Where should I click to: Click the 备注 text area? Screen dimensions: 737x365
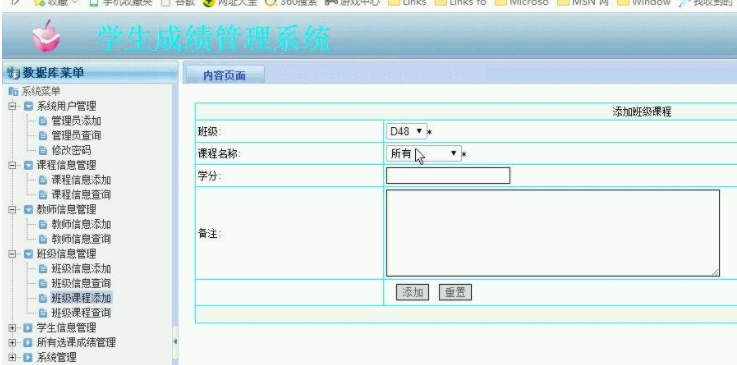click(x=553, y=233)
